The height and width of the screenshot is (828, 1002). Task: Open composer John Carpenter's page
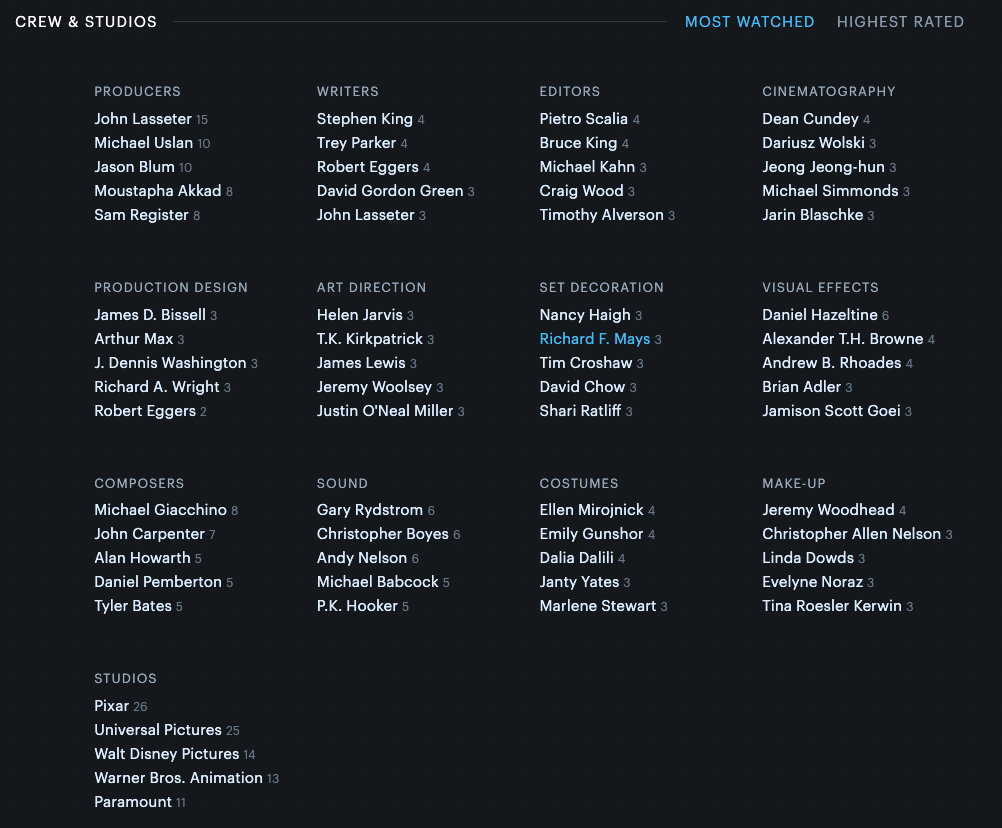(x=149, y=534)
